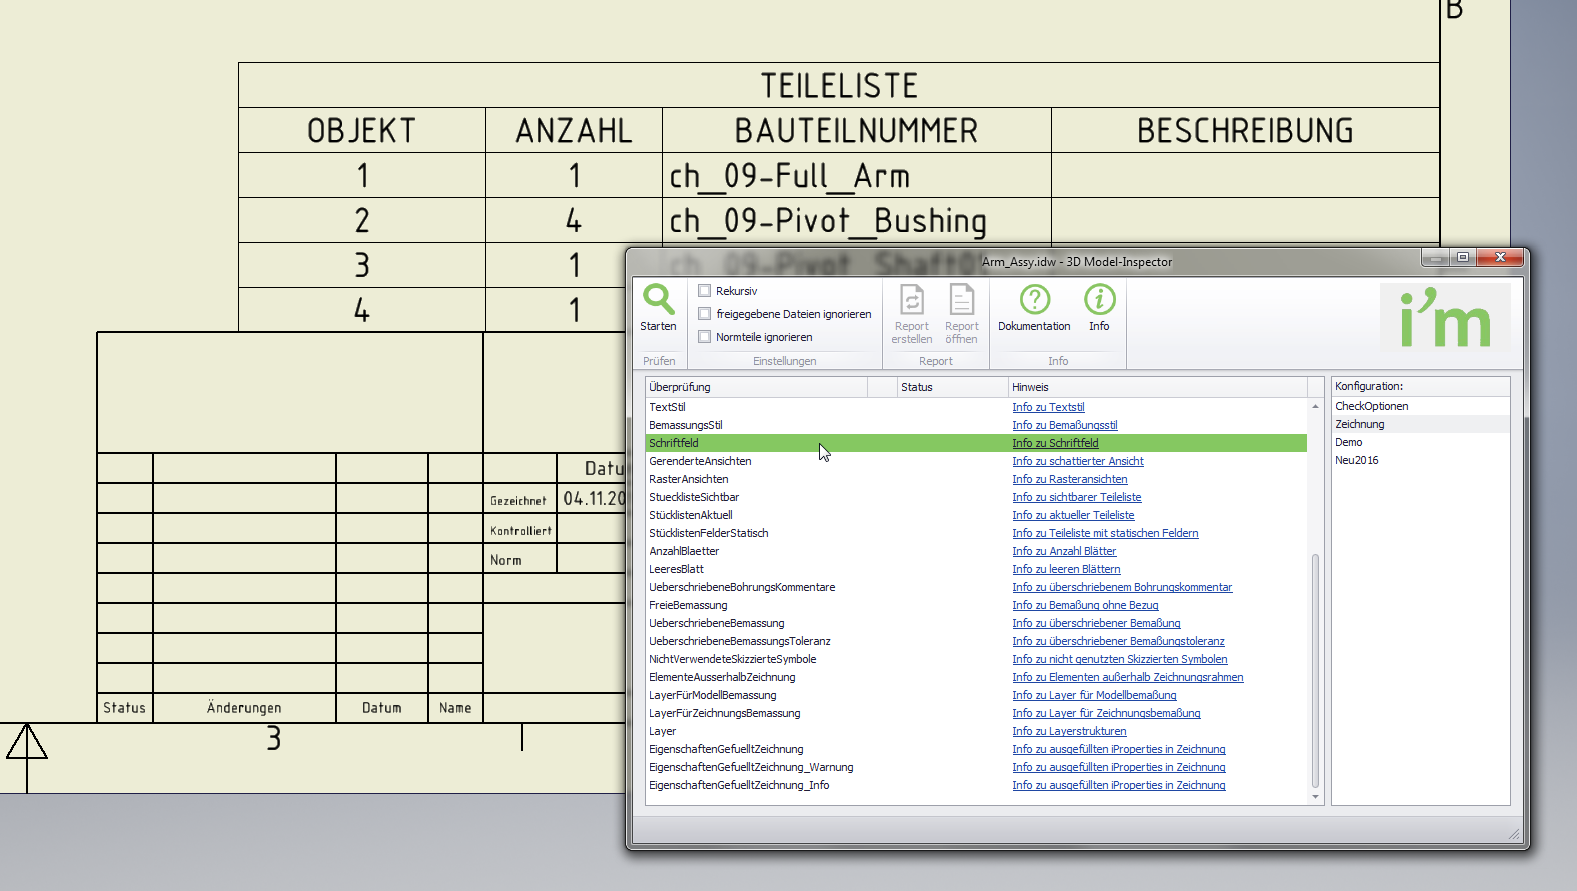Choose CheckOptionen configuration
Viewport: 1577px width, 891px height.
click(x=1420, y=406)
